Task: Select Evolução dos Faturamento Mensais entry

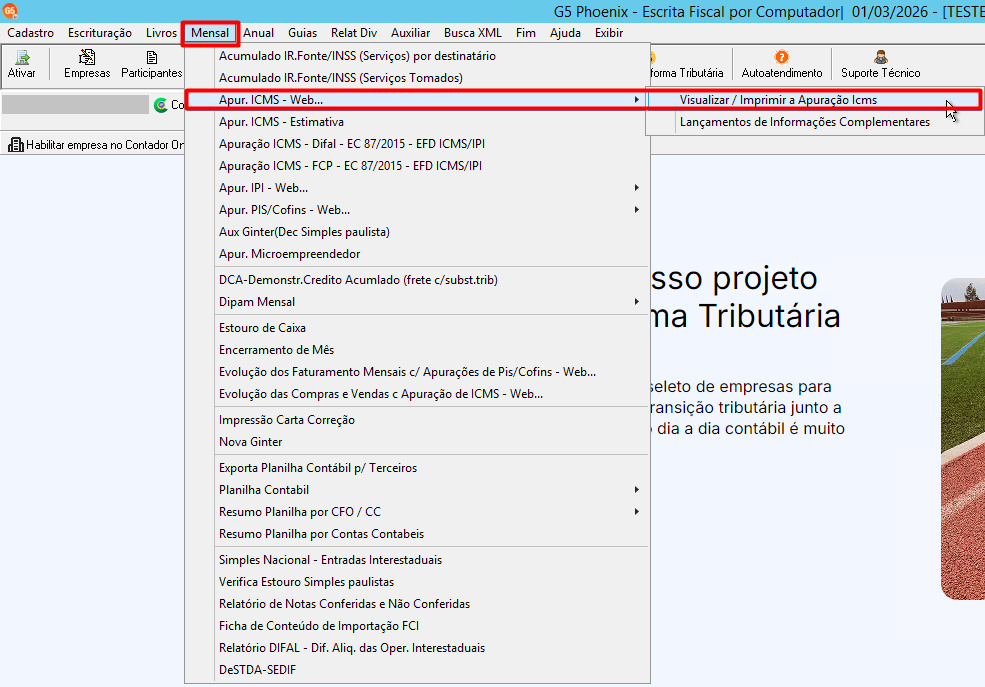Action: (417, 372)
